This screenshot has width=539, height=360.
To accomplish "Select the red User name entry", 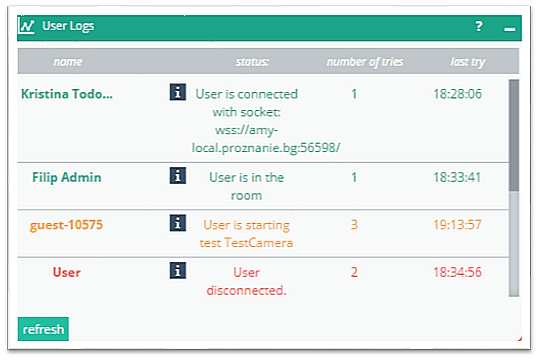I will (67, 272).
